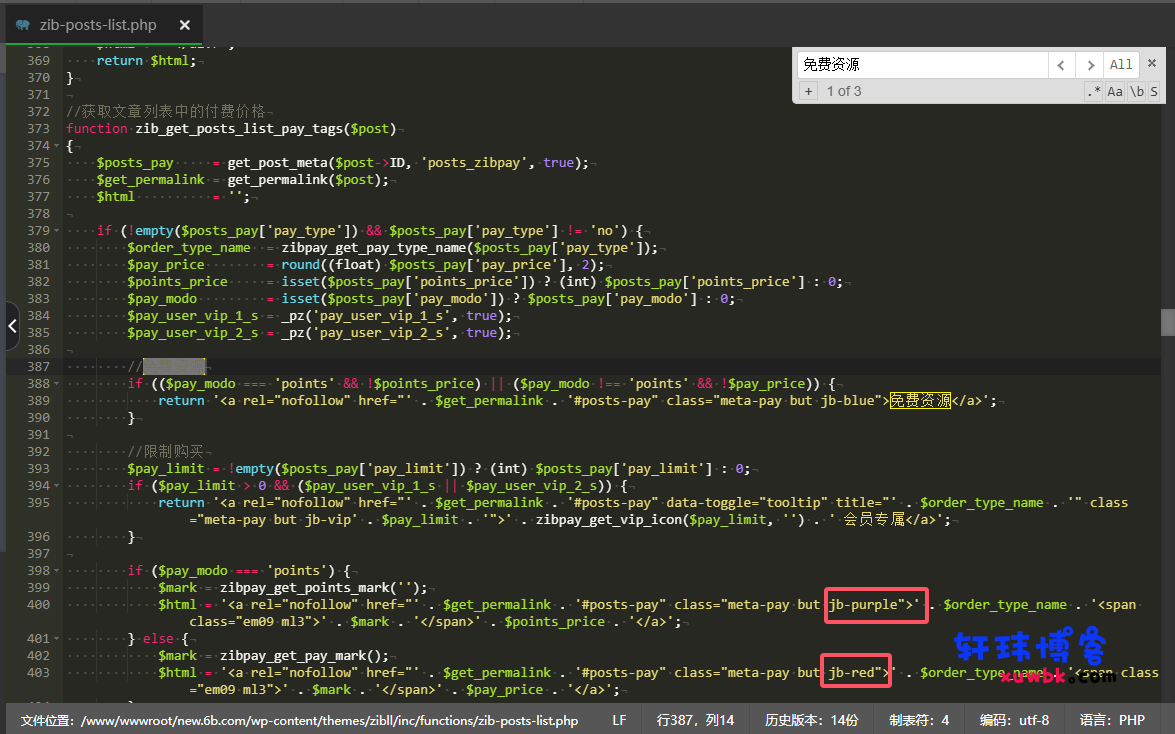Fold the if block at line 388
This screenshot has width=1175, height=734.
[x=57, y=384]
